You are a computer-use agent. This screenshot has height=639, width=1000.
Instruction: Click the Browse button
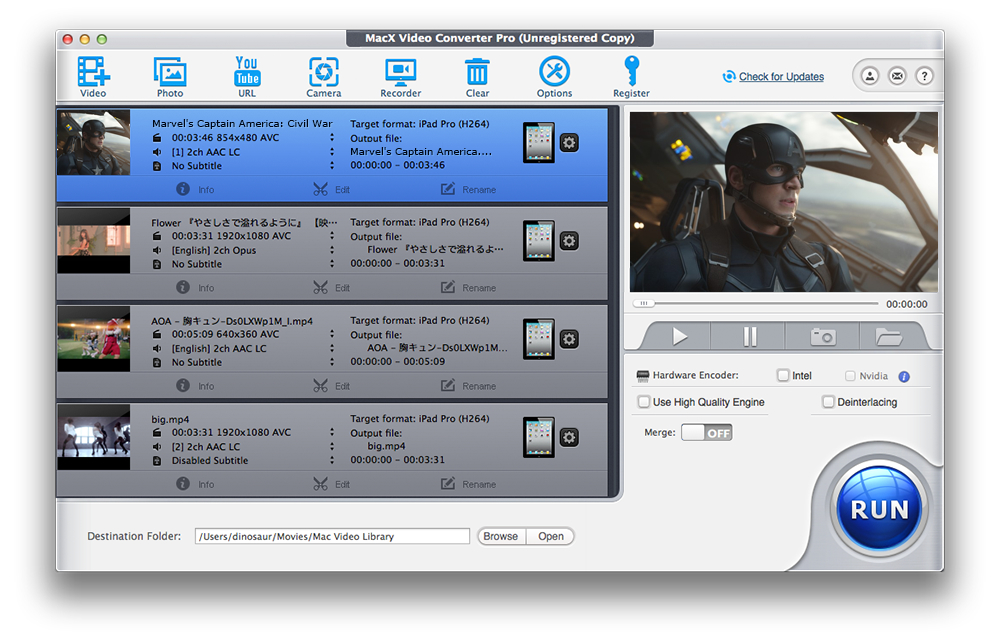(501, 536)
